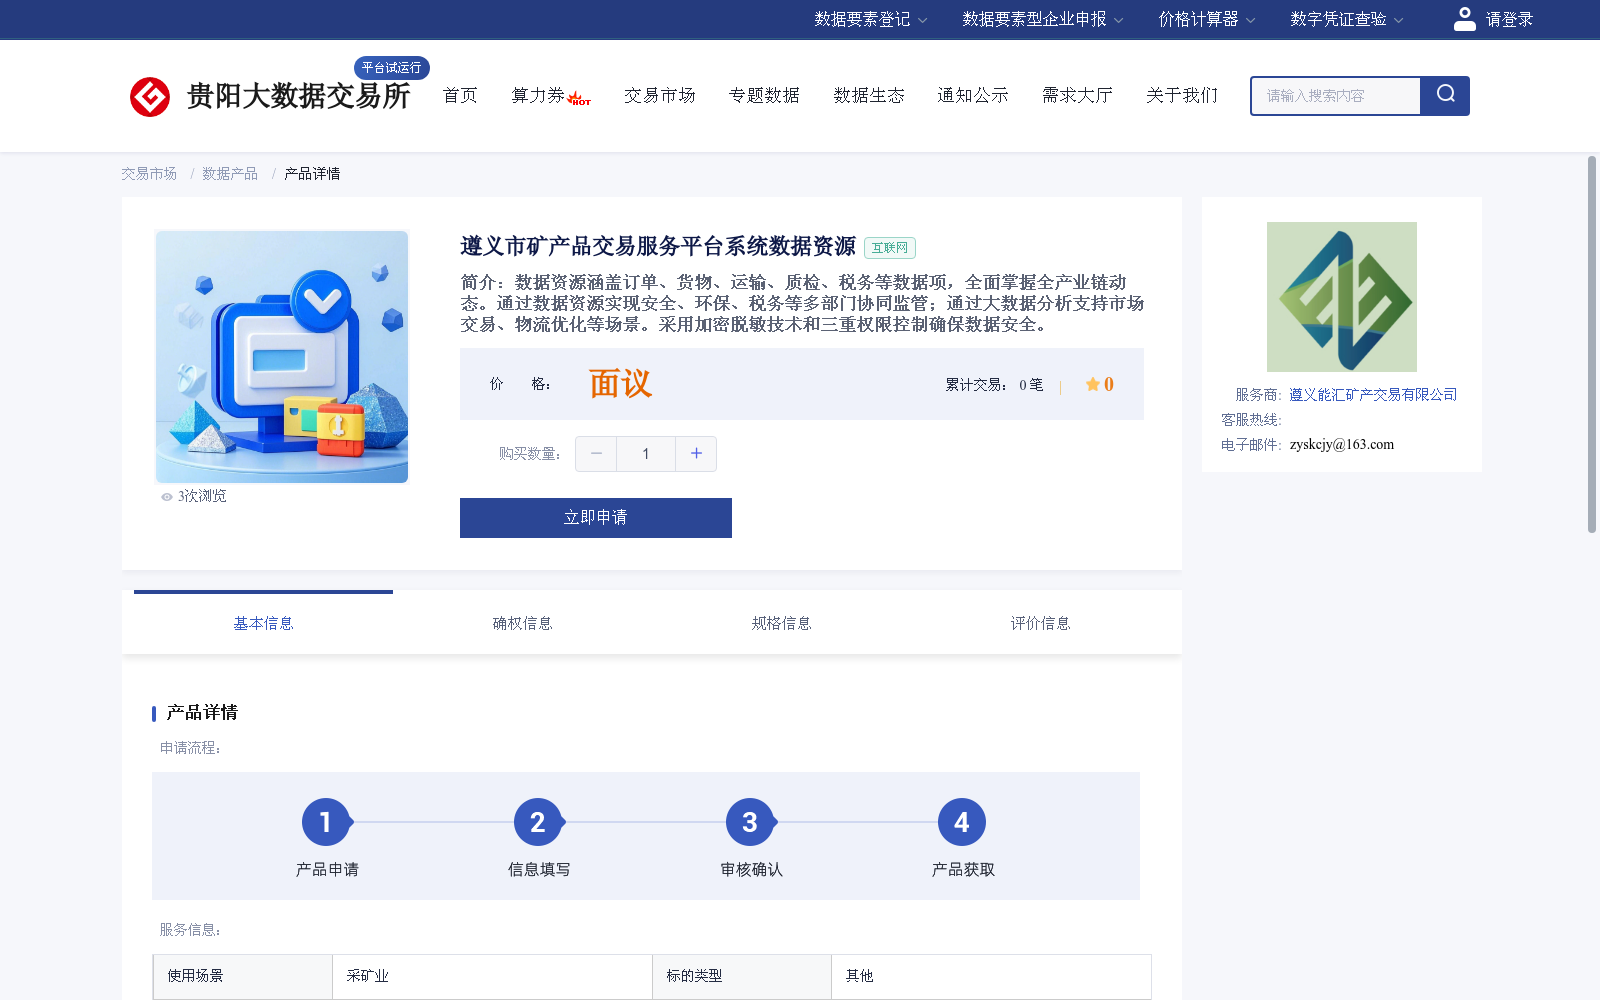
Task: Switch to 评价信息 tab
Action: coord(1040,623)
